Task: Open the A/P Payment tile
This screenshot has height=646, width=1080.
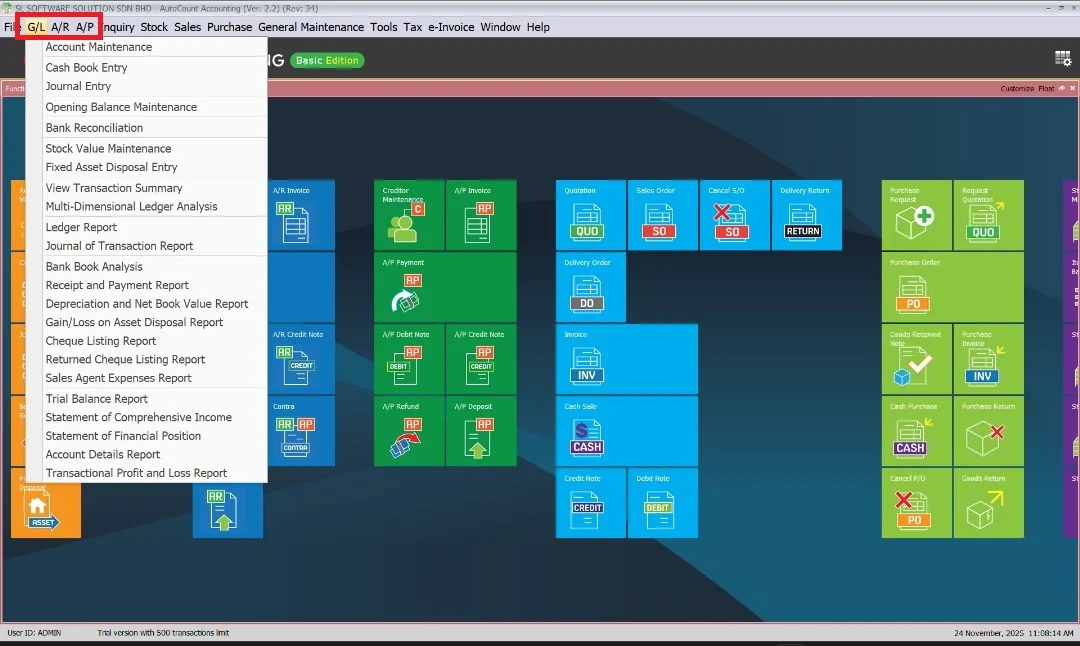Action: (410, 288)
